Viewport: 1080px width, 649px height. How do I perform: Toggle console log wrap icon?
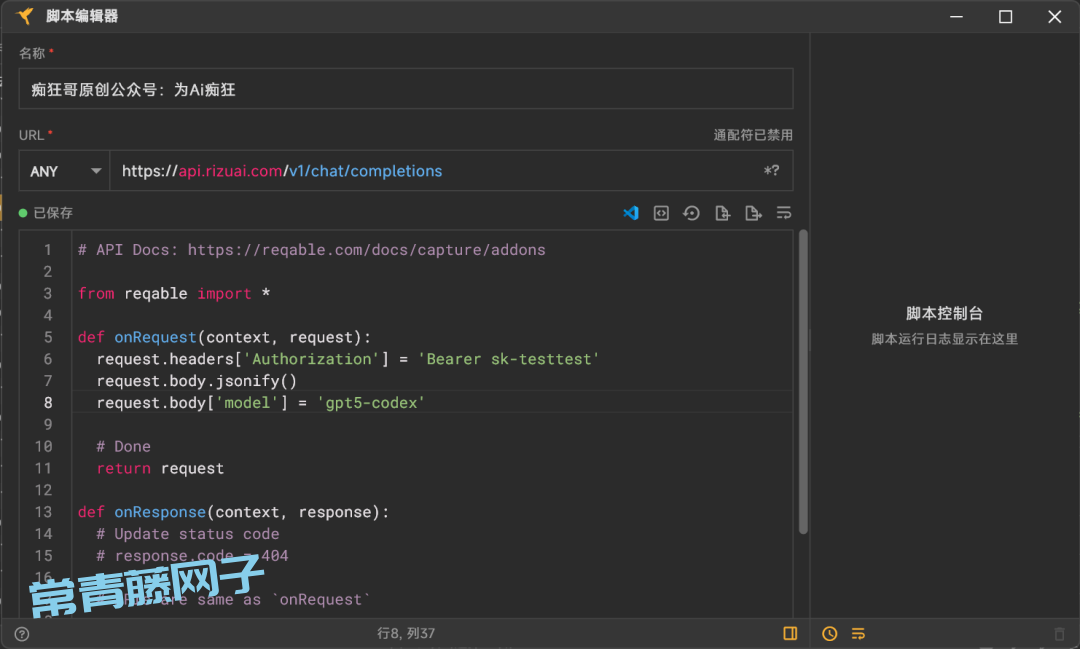(858, 633)
